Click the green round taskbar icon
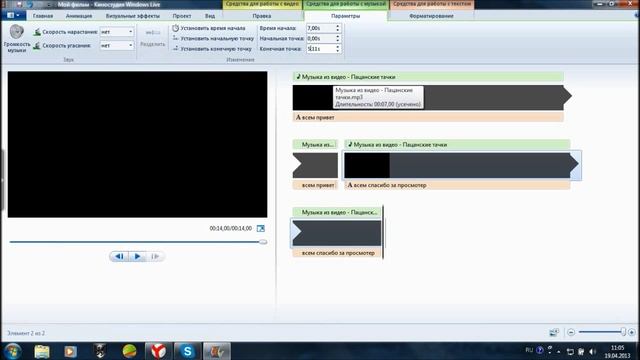The image size is (640, 360). pyautogui.click(x=129, y=351)
